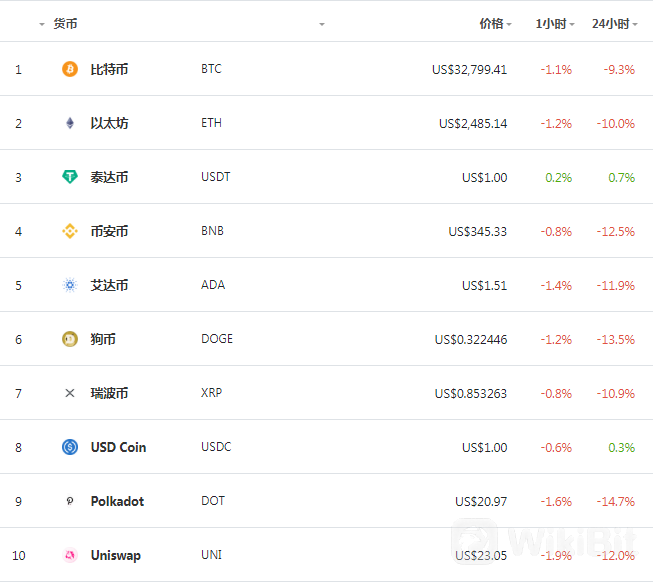
Task: Open the Polkadot coin link
Action: coord(117,501)
